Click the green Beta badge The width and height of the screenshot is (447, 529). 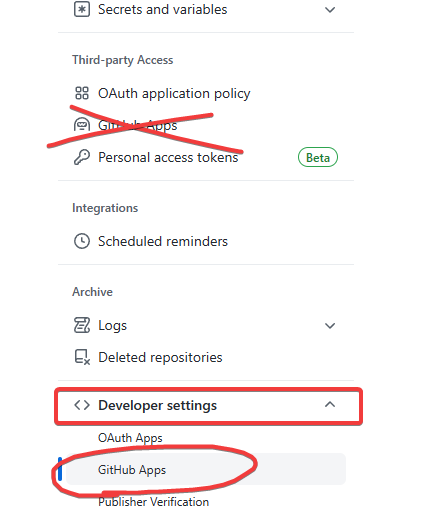coord(317,158)
